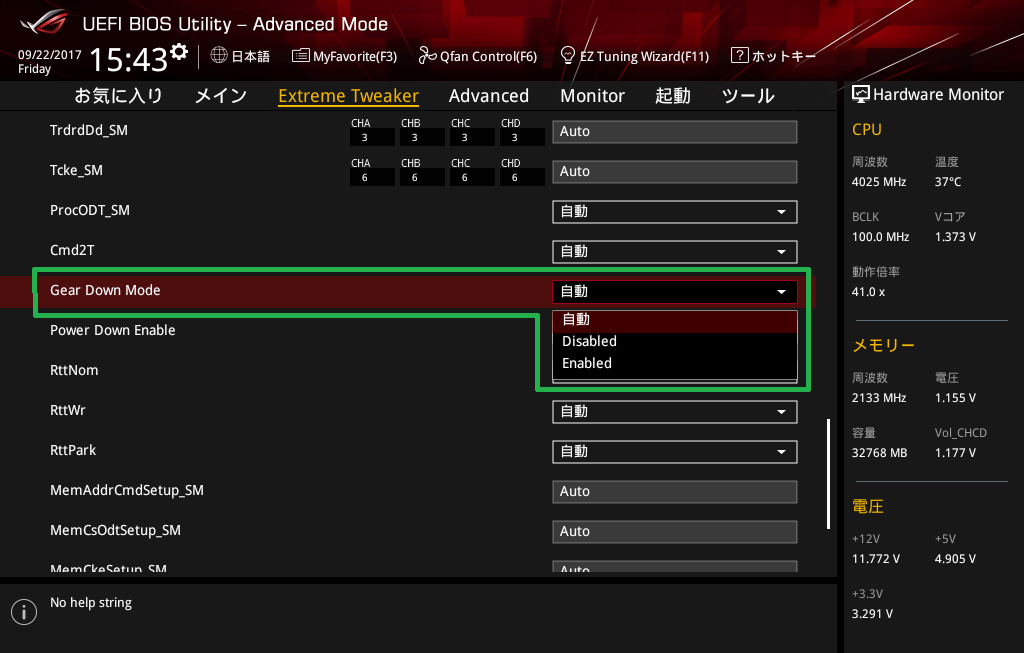Screen dimensions: 1024x653
Task: Switch to 起動 tab
Action: point(673,96)
